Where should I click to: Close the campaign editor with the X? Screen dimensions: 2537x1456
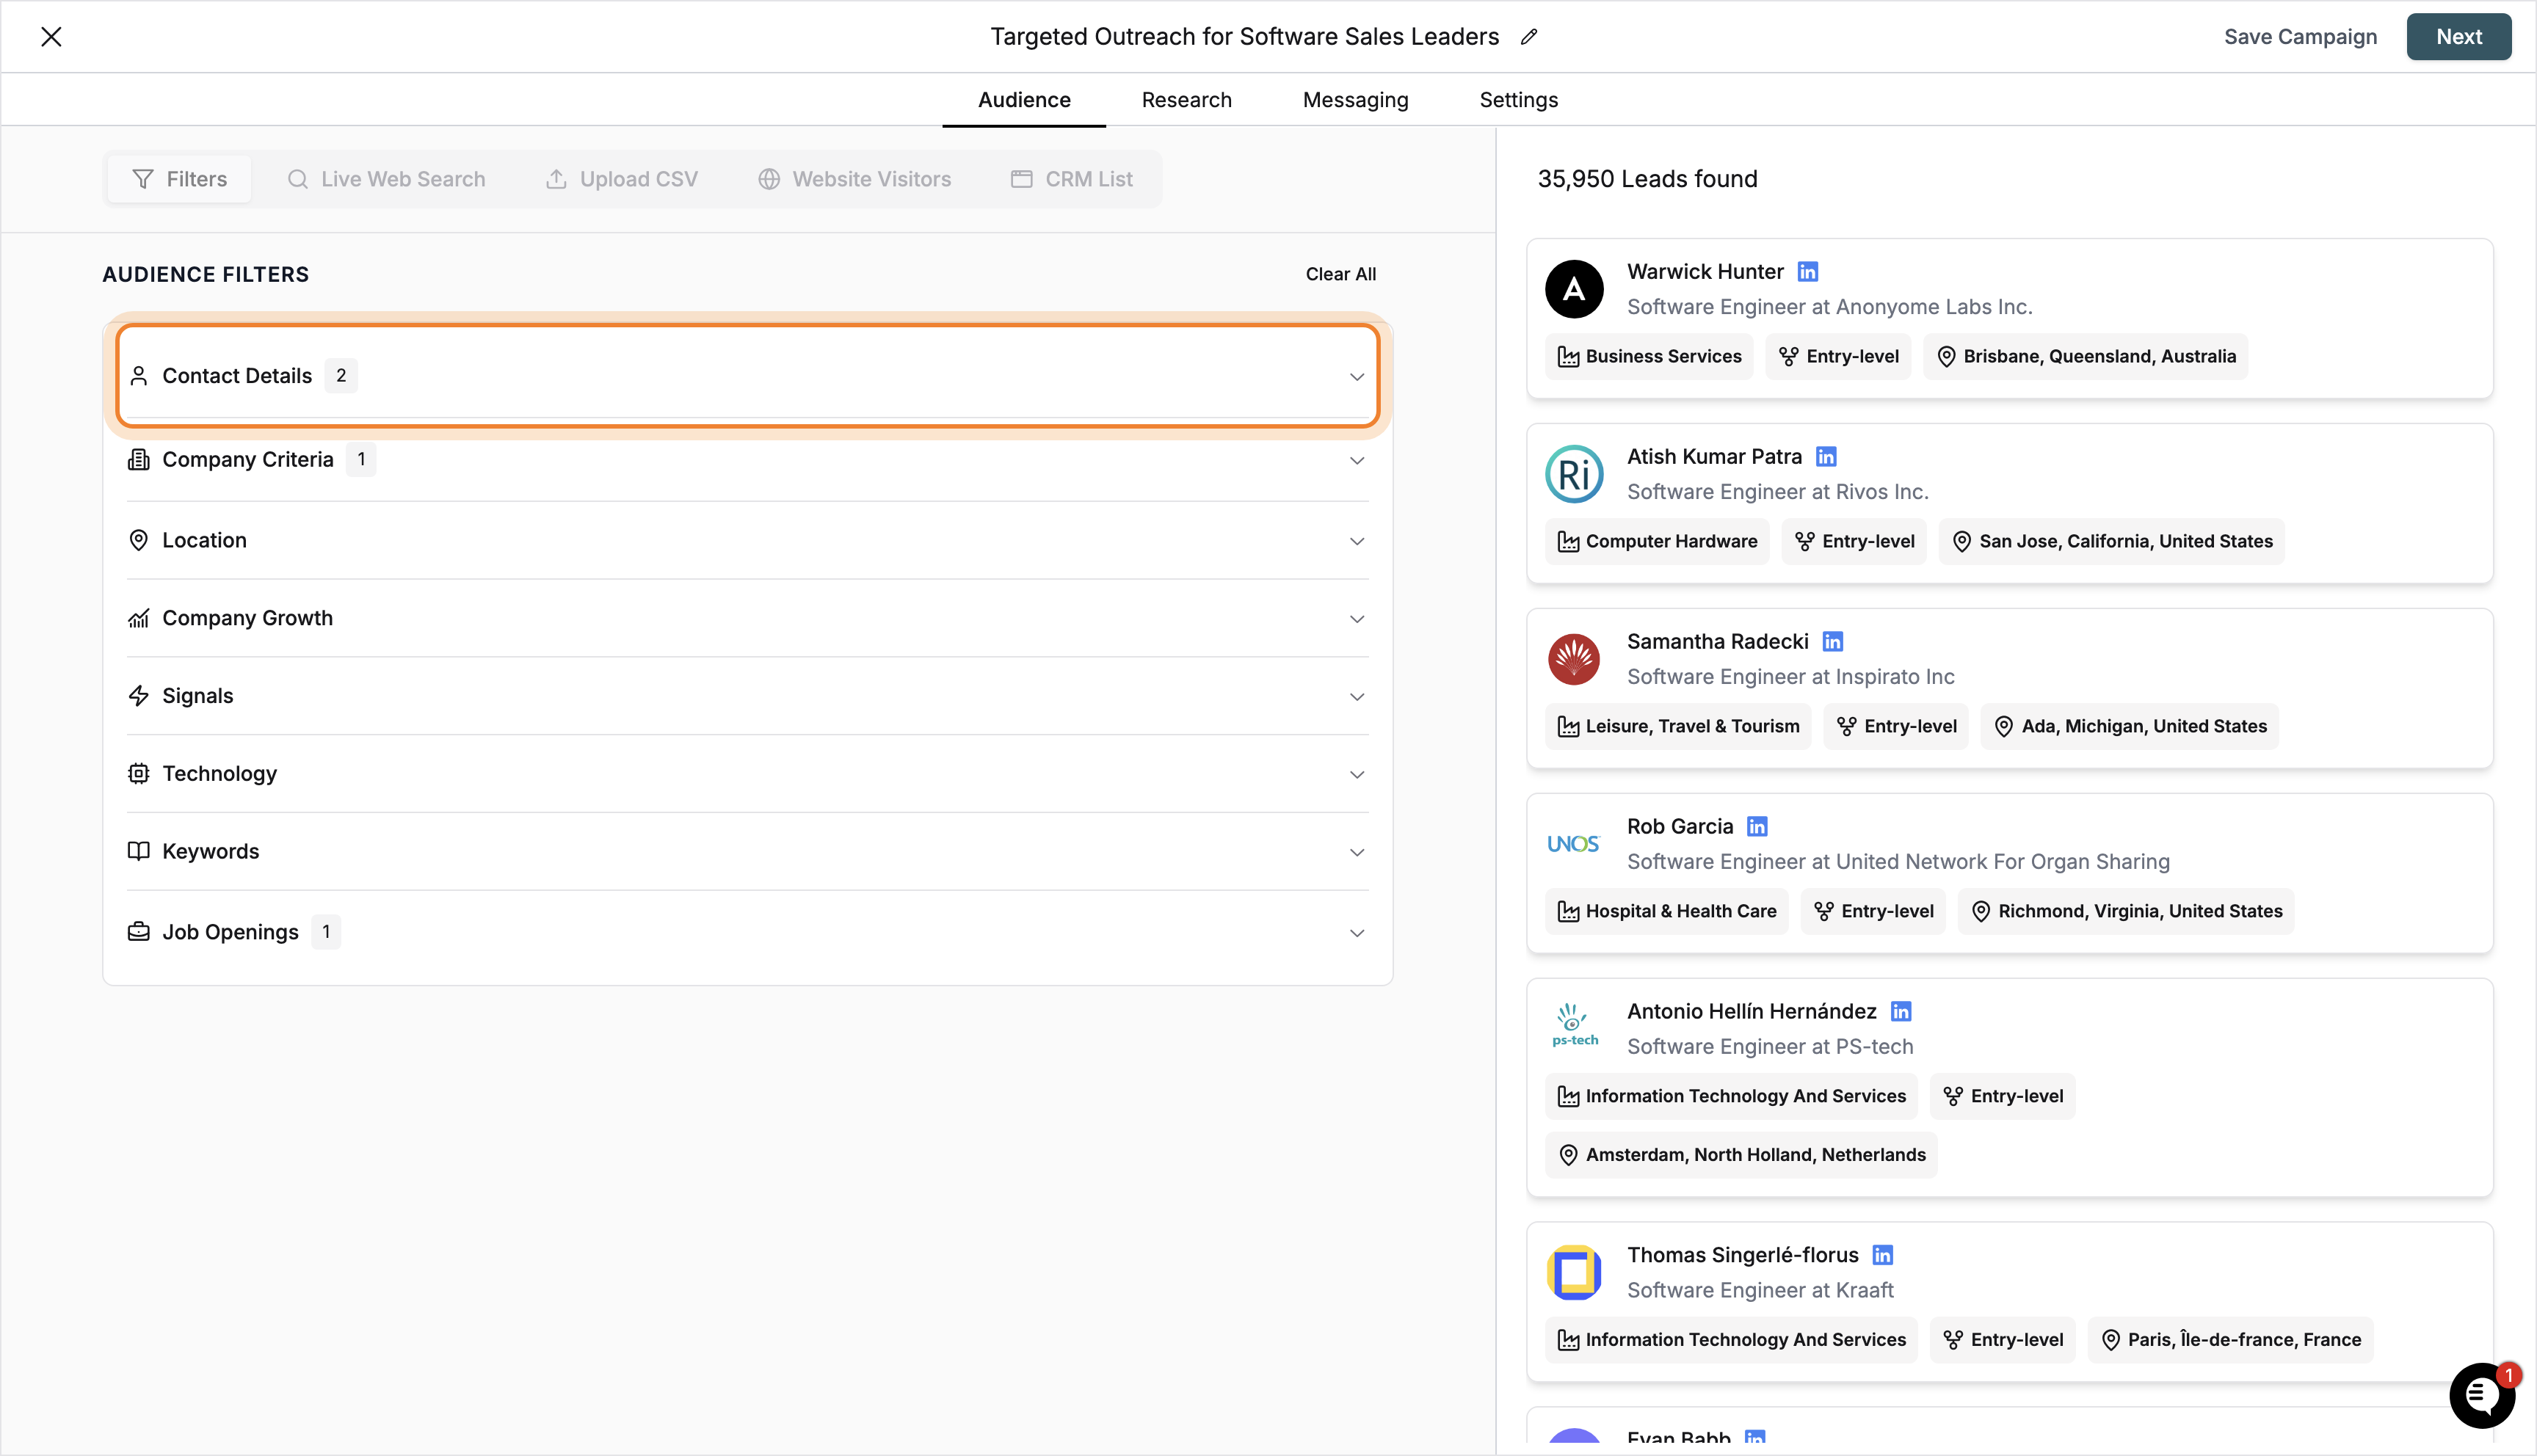click(52, 36)
